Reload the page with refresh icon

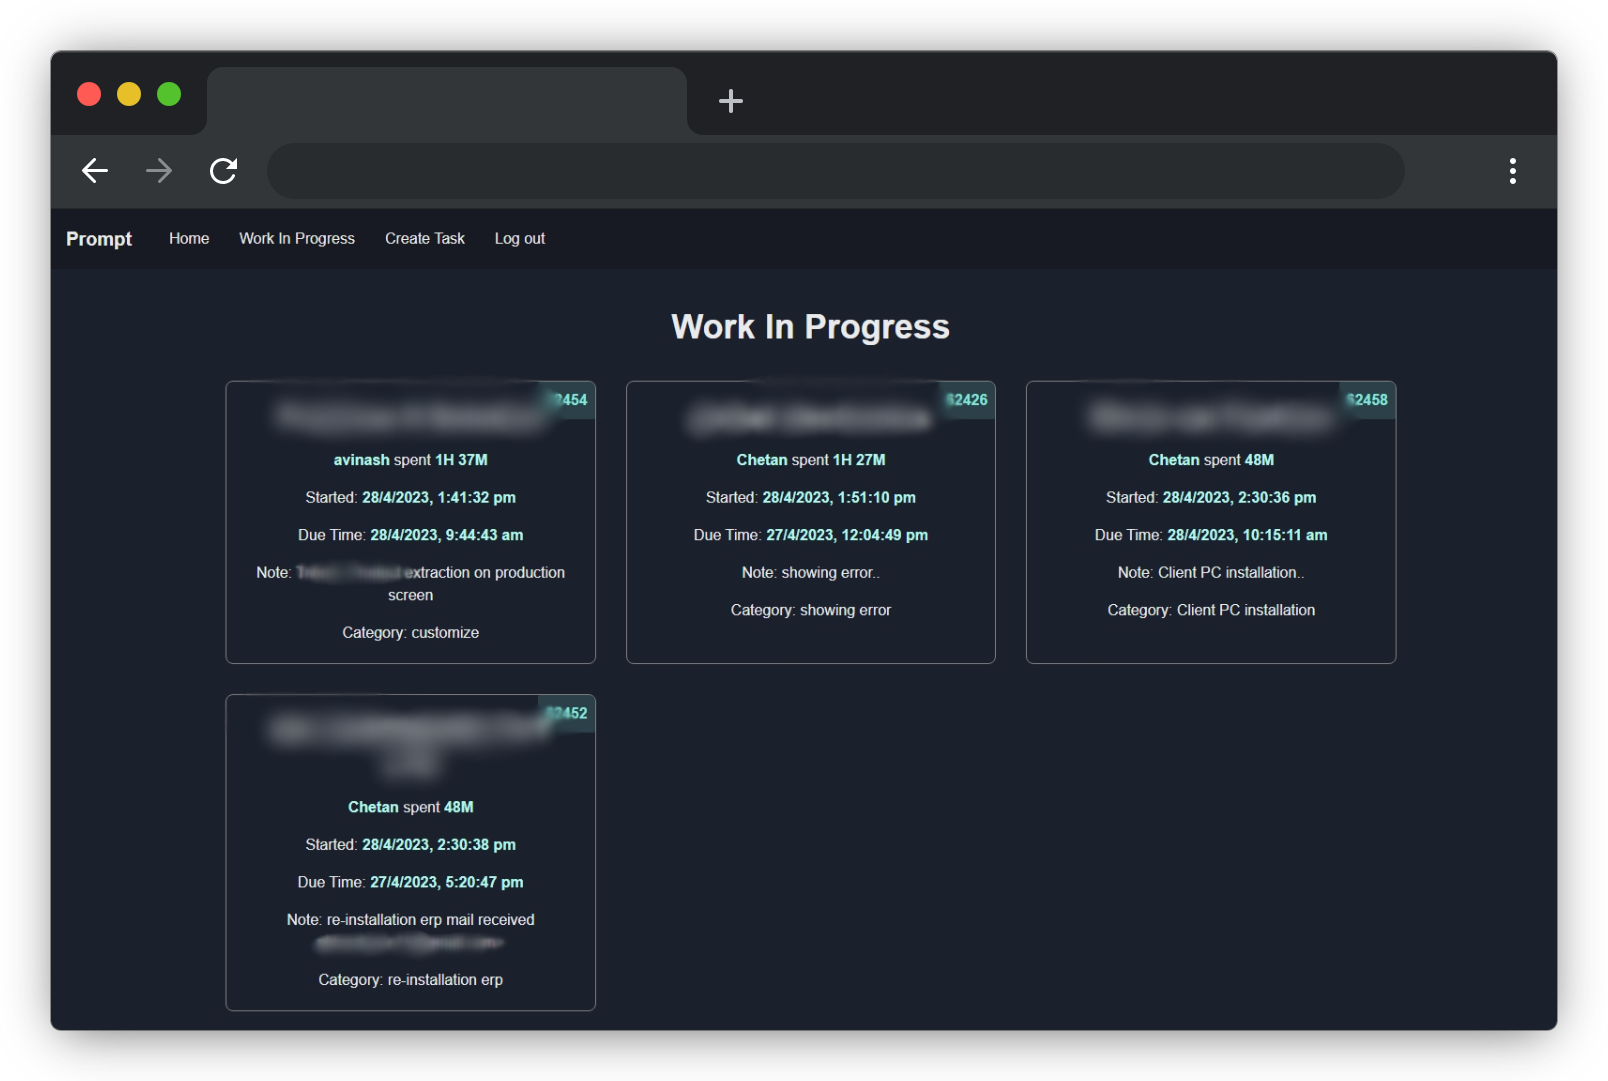[x=223, y=171]
